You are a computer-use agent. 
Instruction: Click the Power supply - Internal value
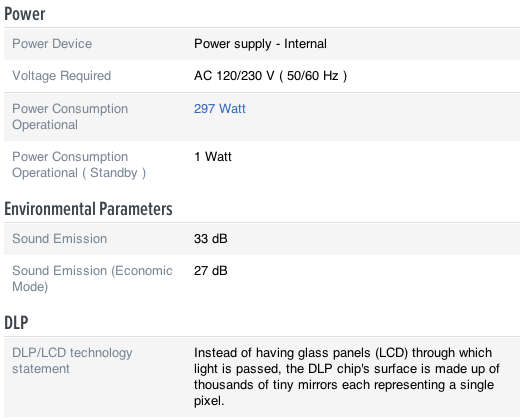260,44
